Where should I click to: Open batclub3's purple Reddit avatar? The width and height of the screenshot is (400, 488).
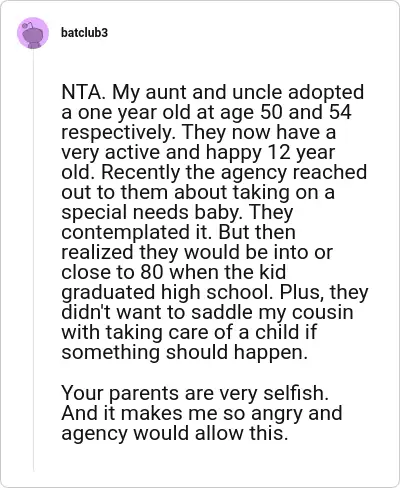33,33
